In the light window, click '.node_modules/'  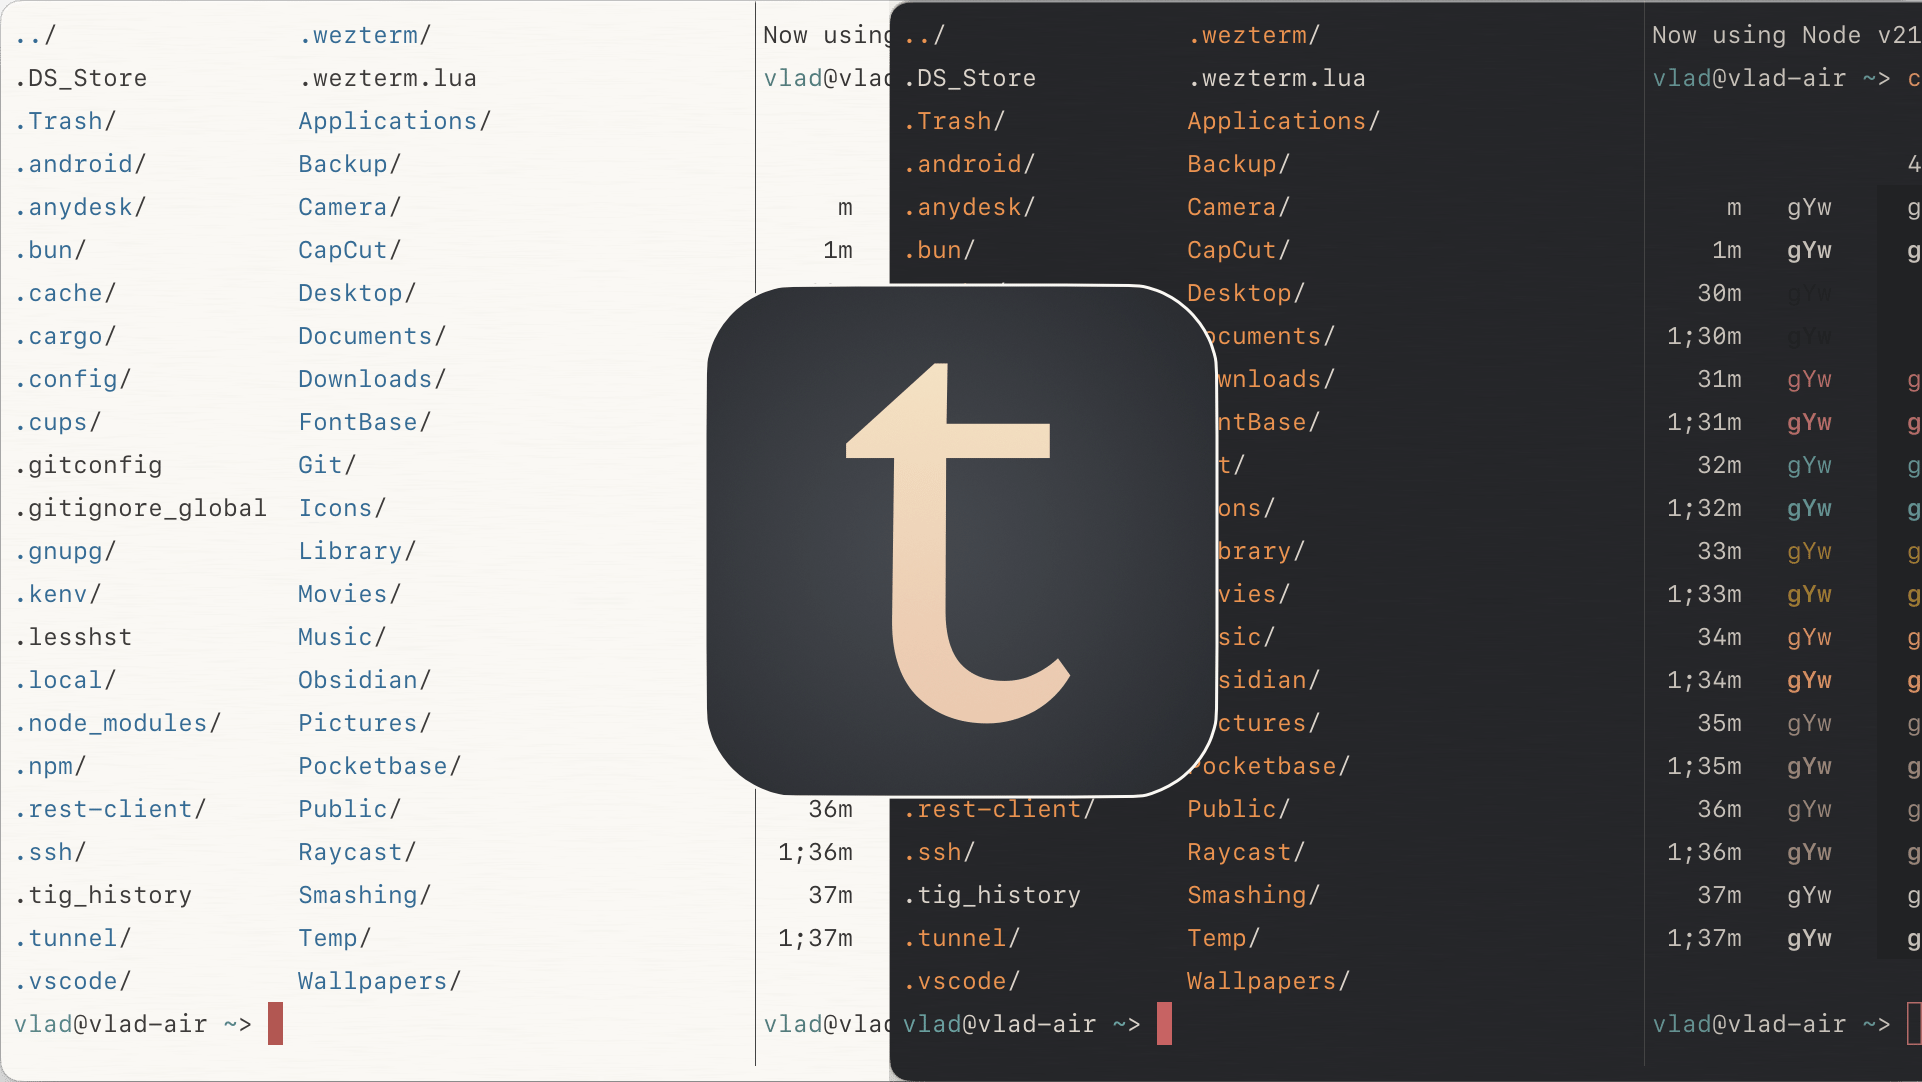click(x=118, y=723)
